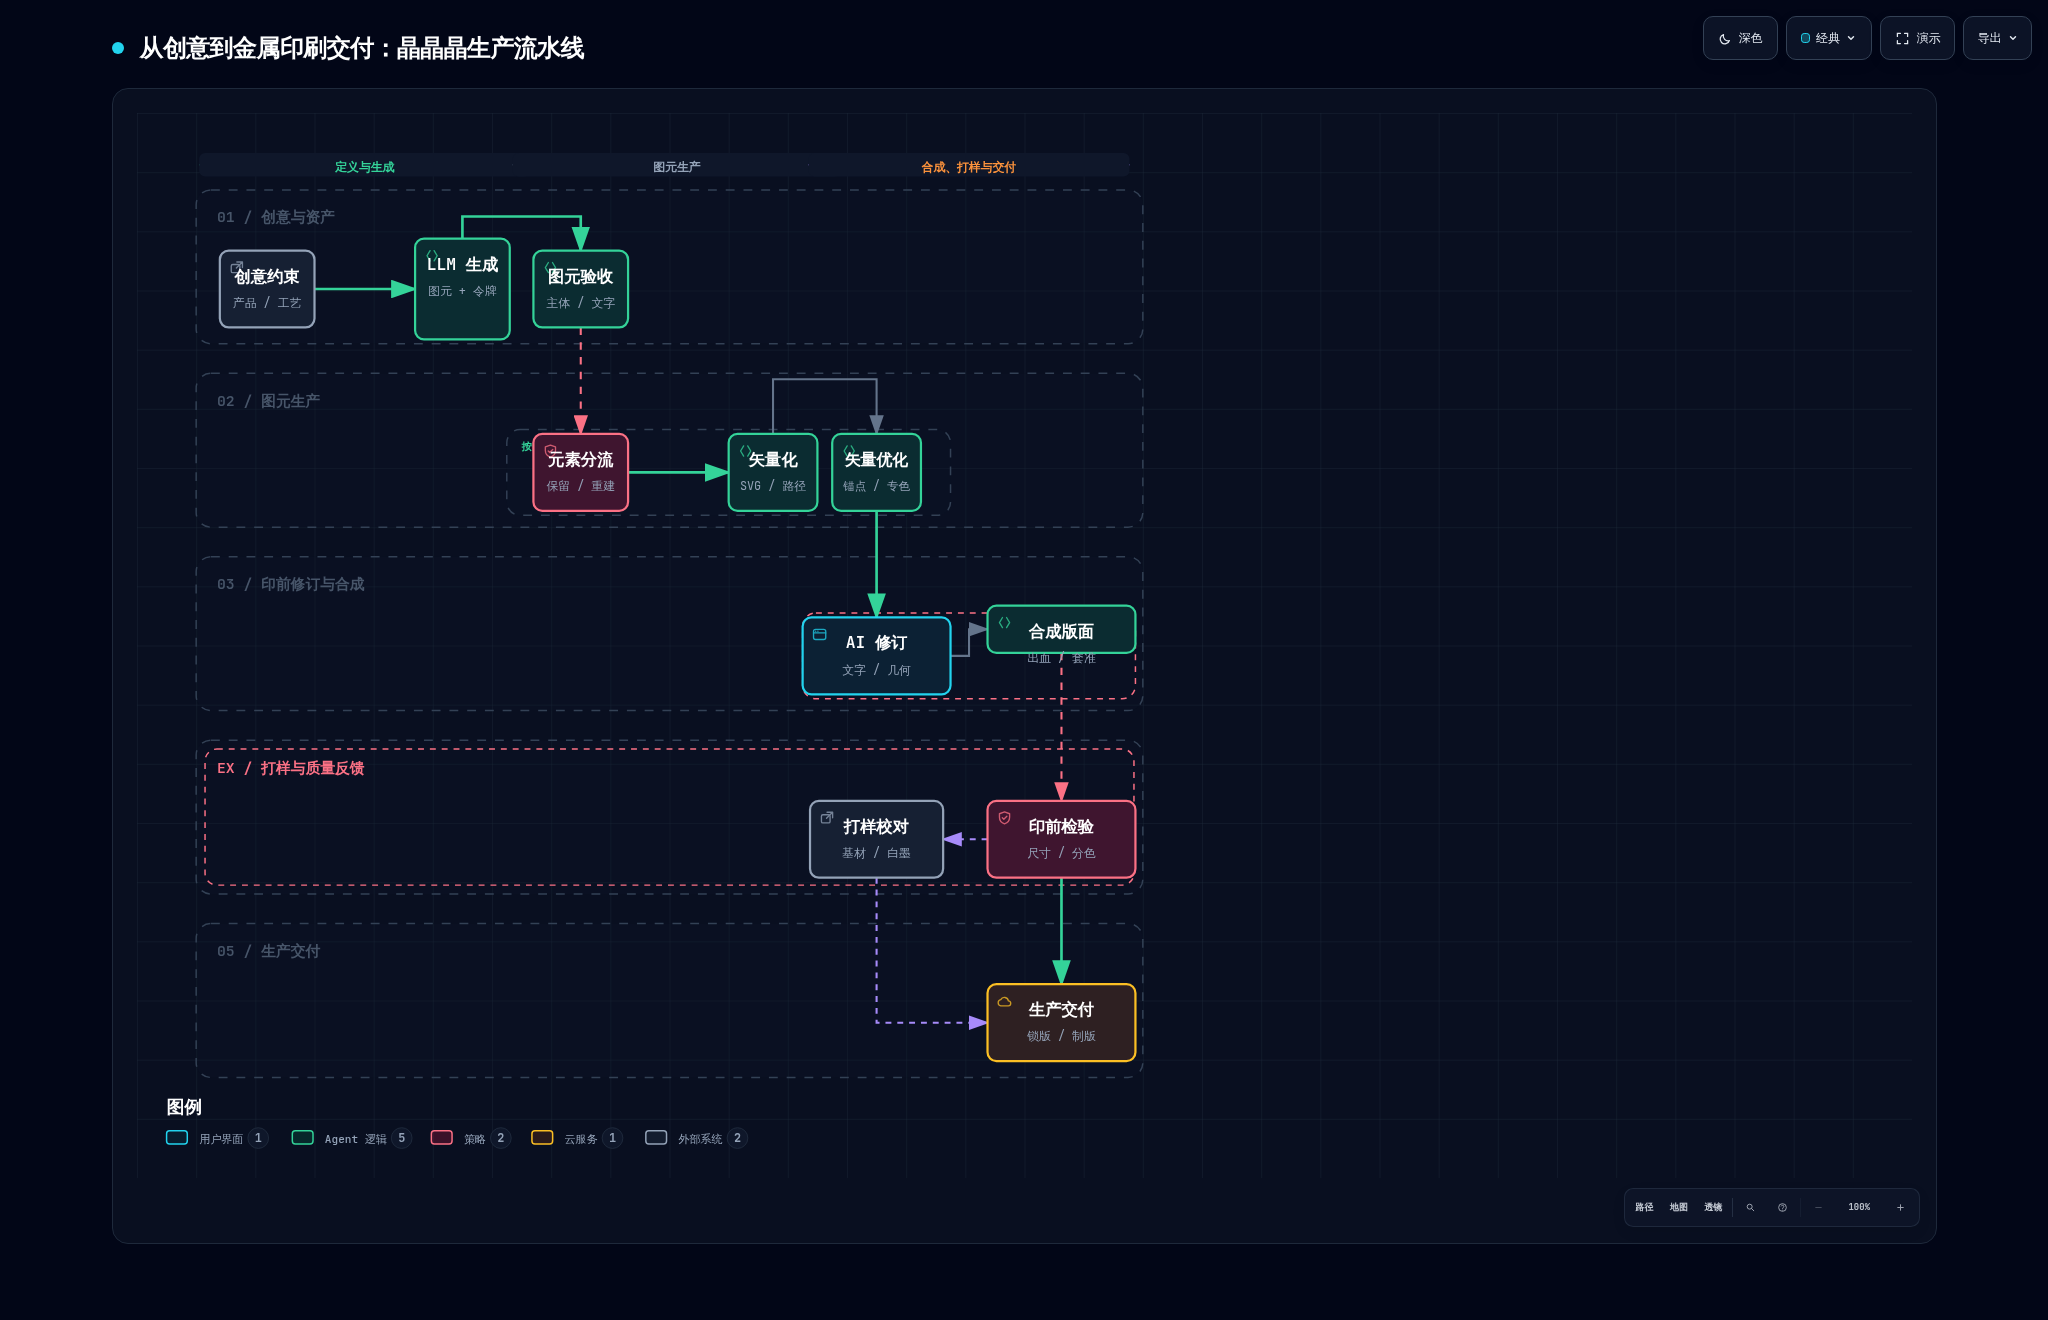This screenshot has width=2048, height=1320.
Task: Click the cloud icon on 生产交付
Action: coord(1004,1001)
